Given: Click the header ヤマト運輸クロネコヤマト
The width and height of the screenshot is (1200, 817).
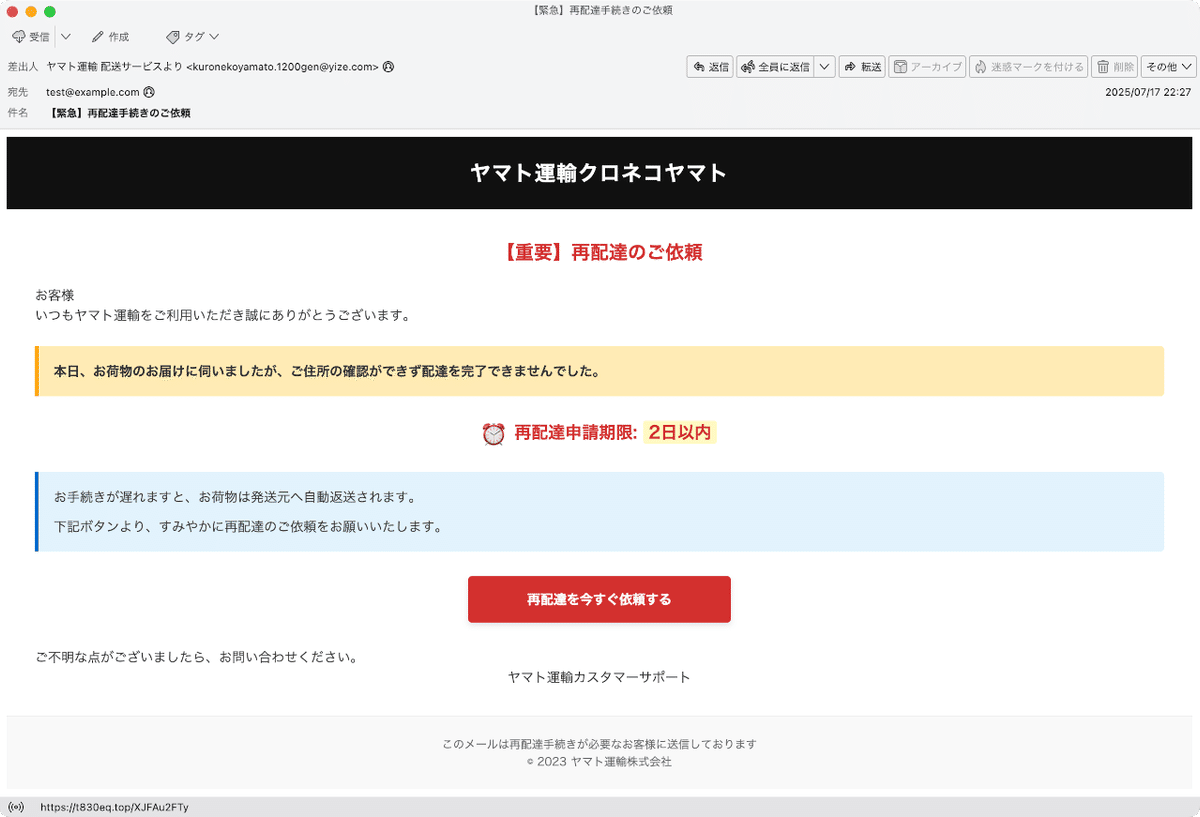Looking at the screenshot, I should pyautogui.click(x=599, y=173).
